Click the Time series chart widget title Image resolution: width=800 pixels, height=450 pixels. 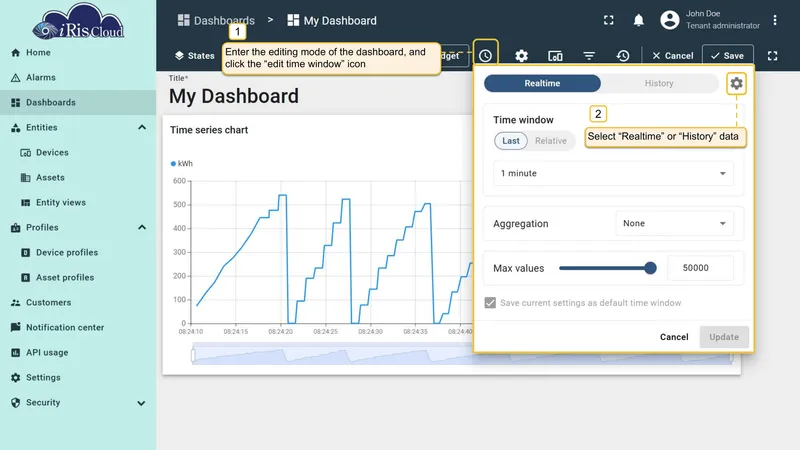click(x=209, y=130)
